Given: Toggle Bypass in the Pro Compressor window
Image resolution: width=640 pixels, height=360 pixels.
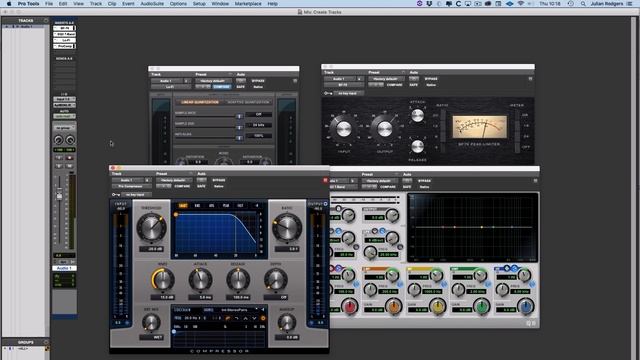Looking at the screenshot, I should [219, 180].
